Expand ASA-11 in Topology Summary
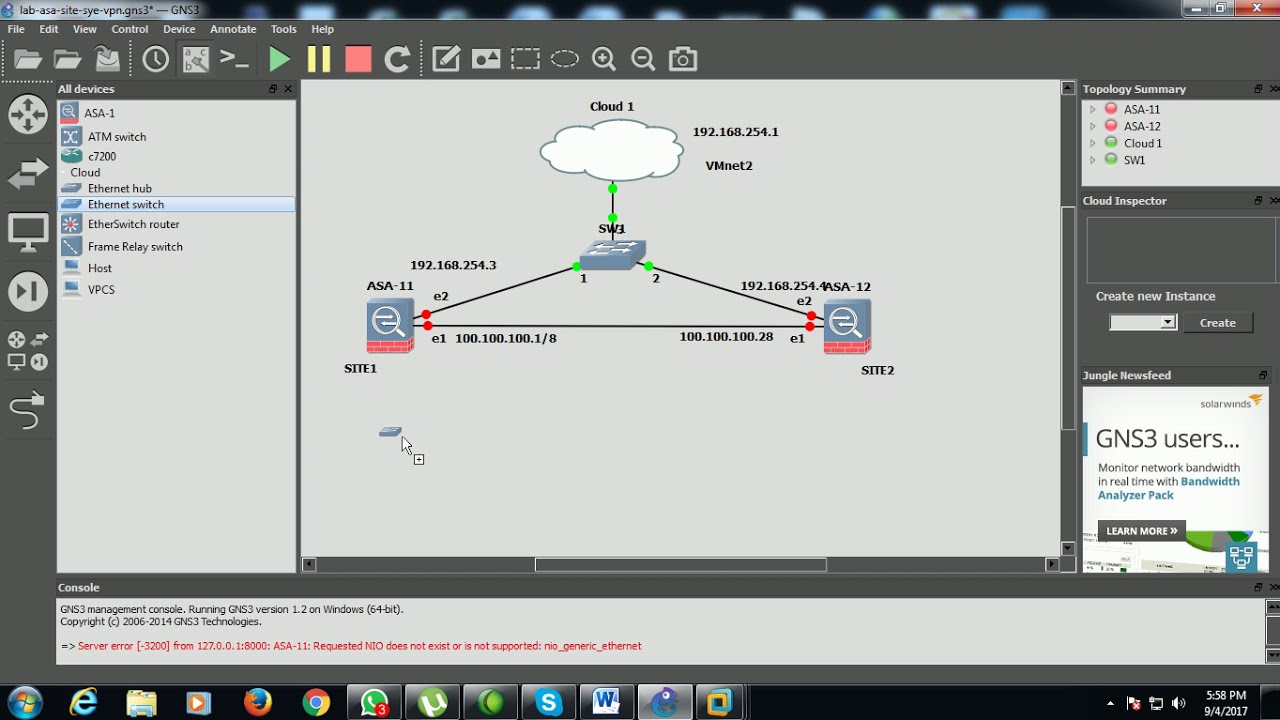The image size is (1280, 720). pyautogui.click(x=1093, y=110)
